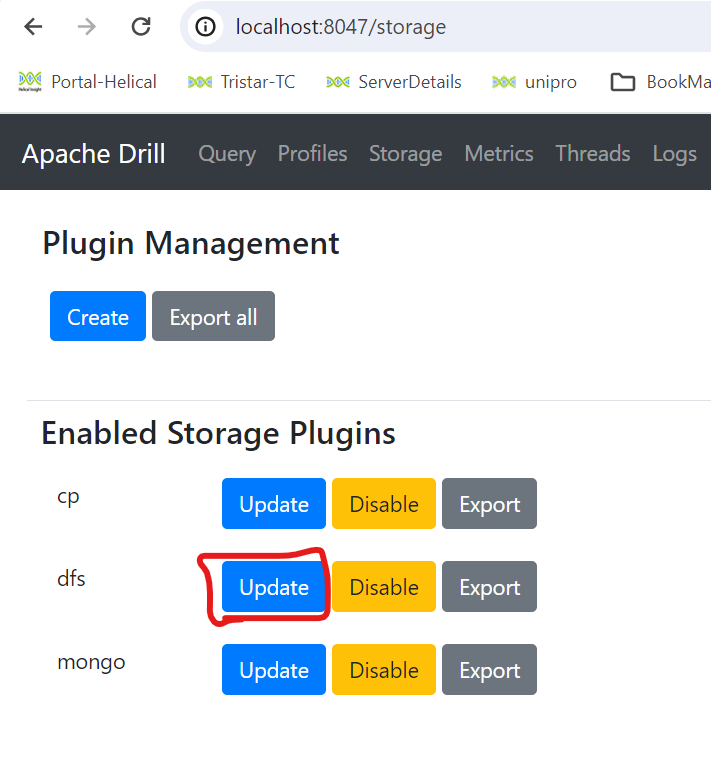
Task: Click the Plugin Management heading
Action: coord(191,243)
